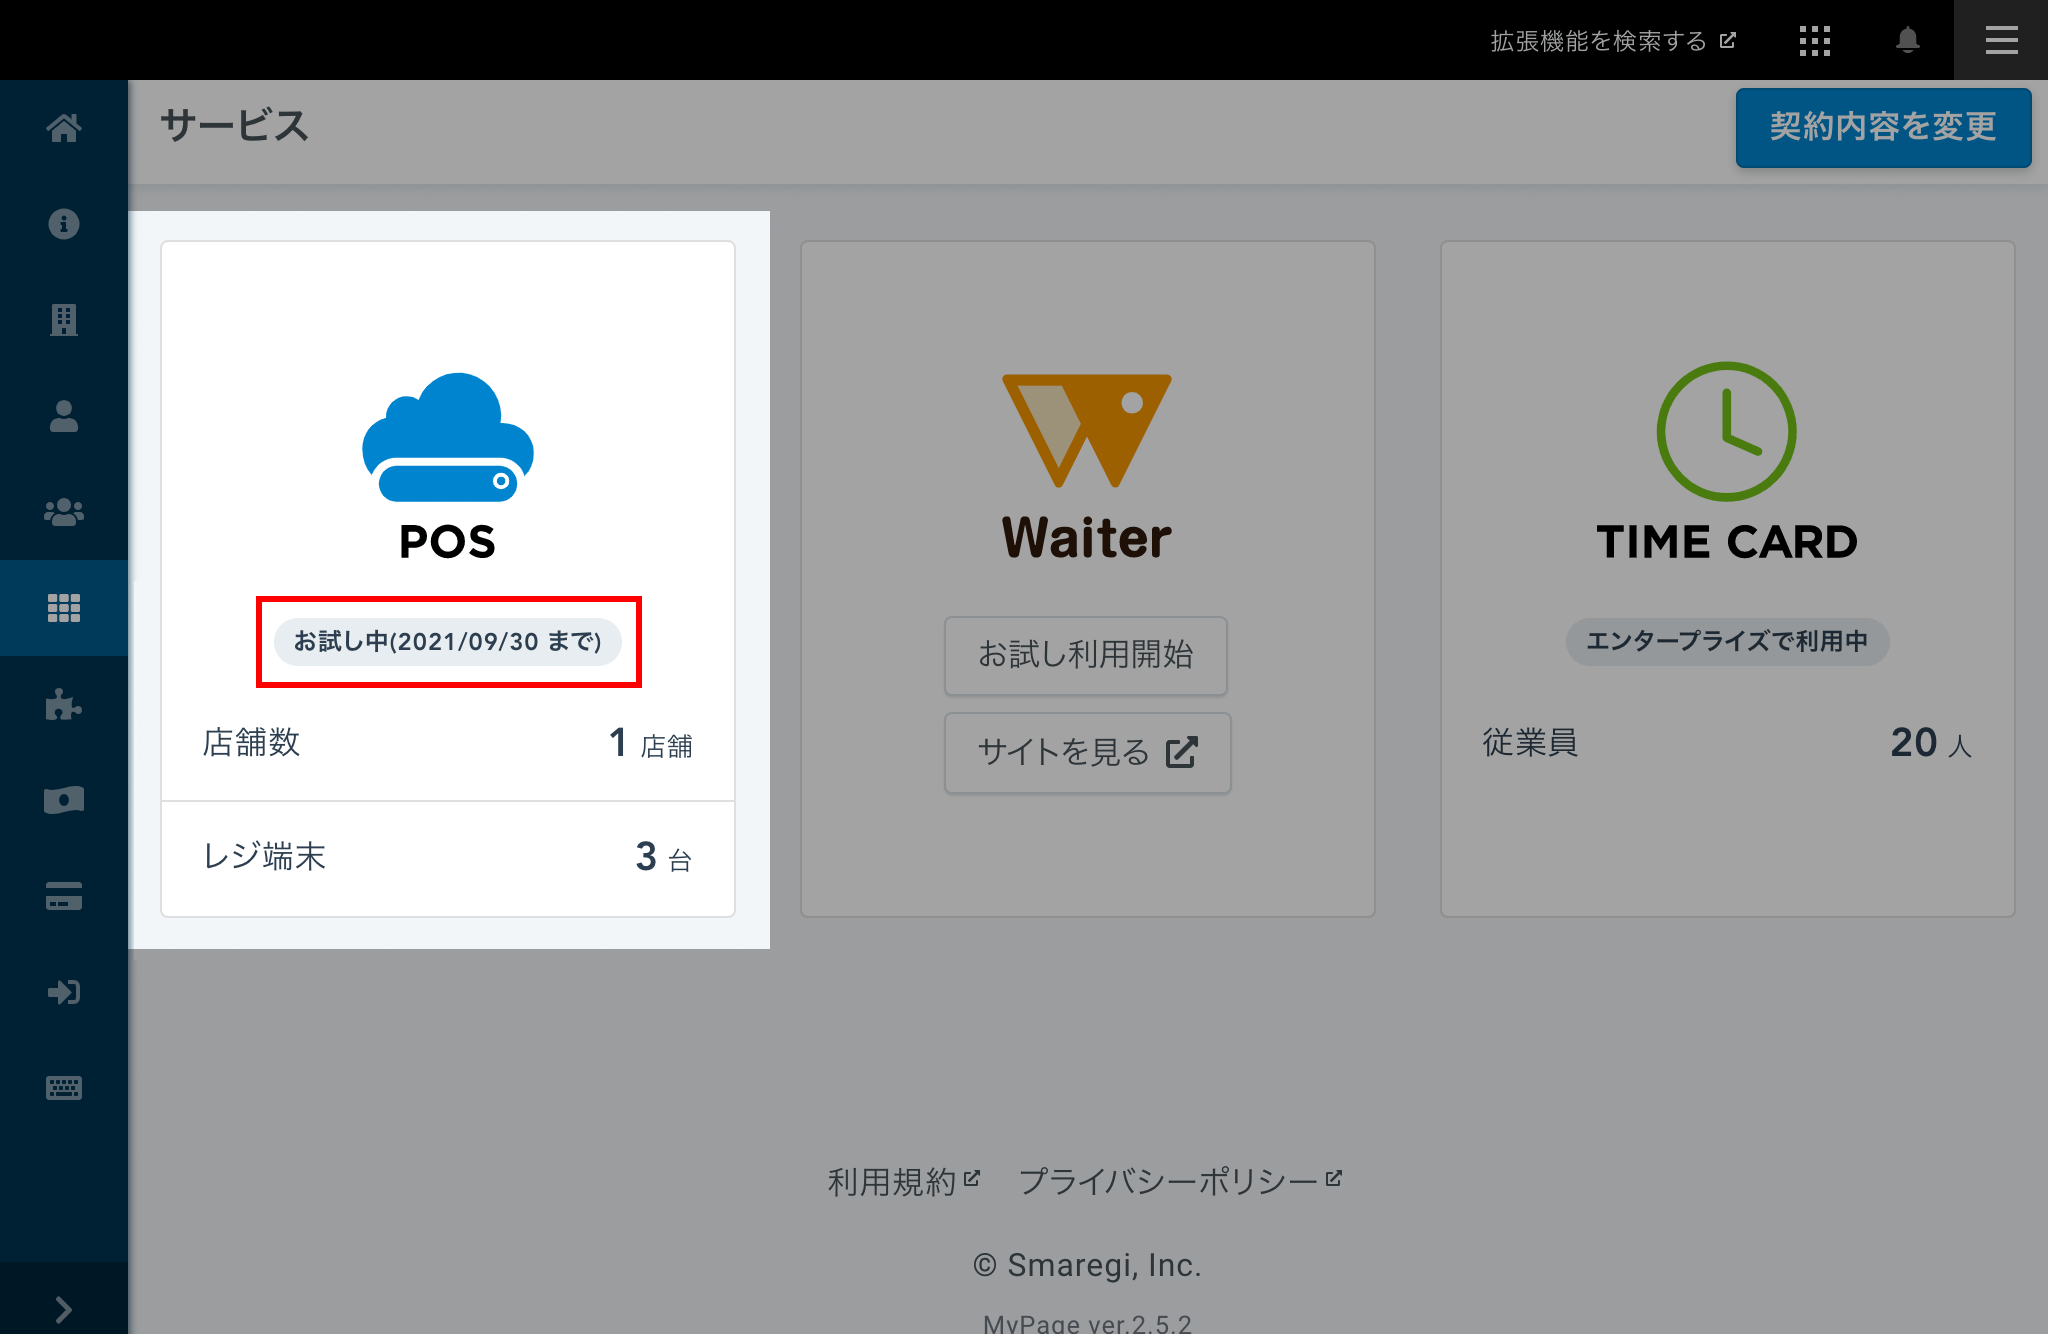
Task: Open the sign-in arrow icon in sidebar
Action: tap(64, 992)
